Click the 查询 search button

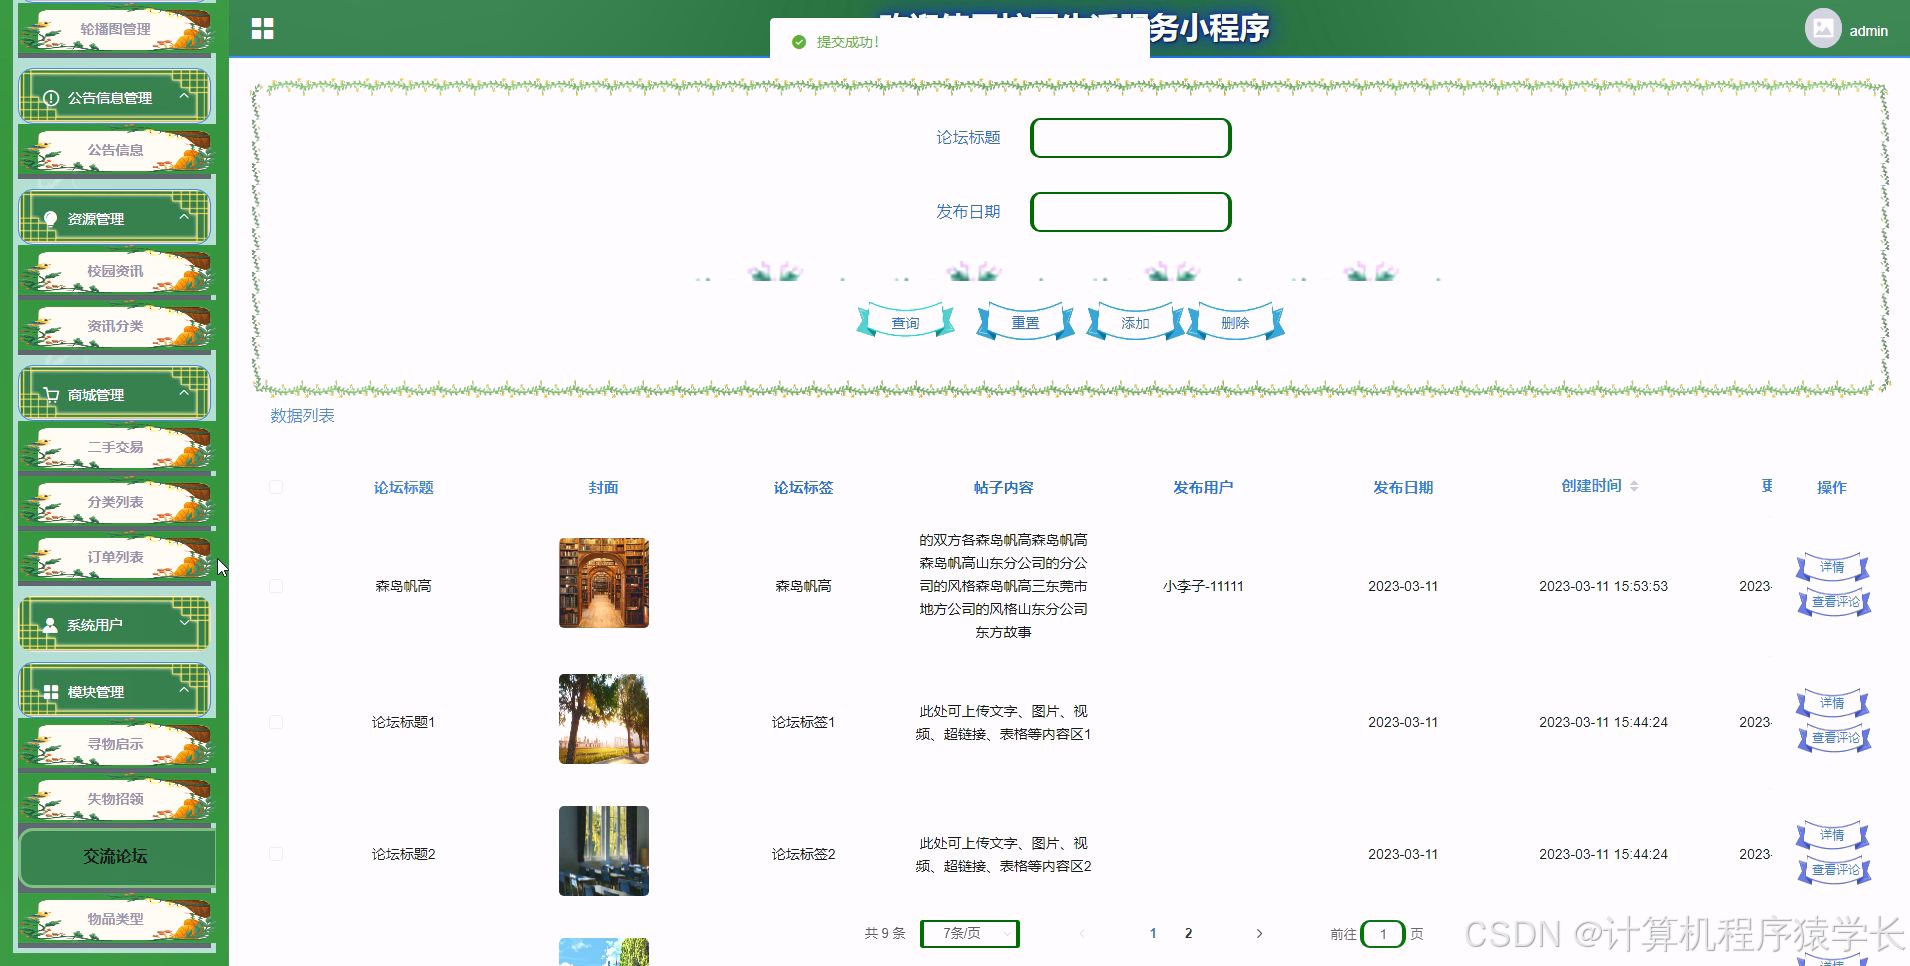click(x=905, y=322)
